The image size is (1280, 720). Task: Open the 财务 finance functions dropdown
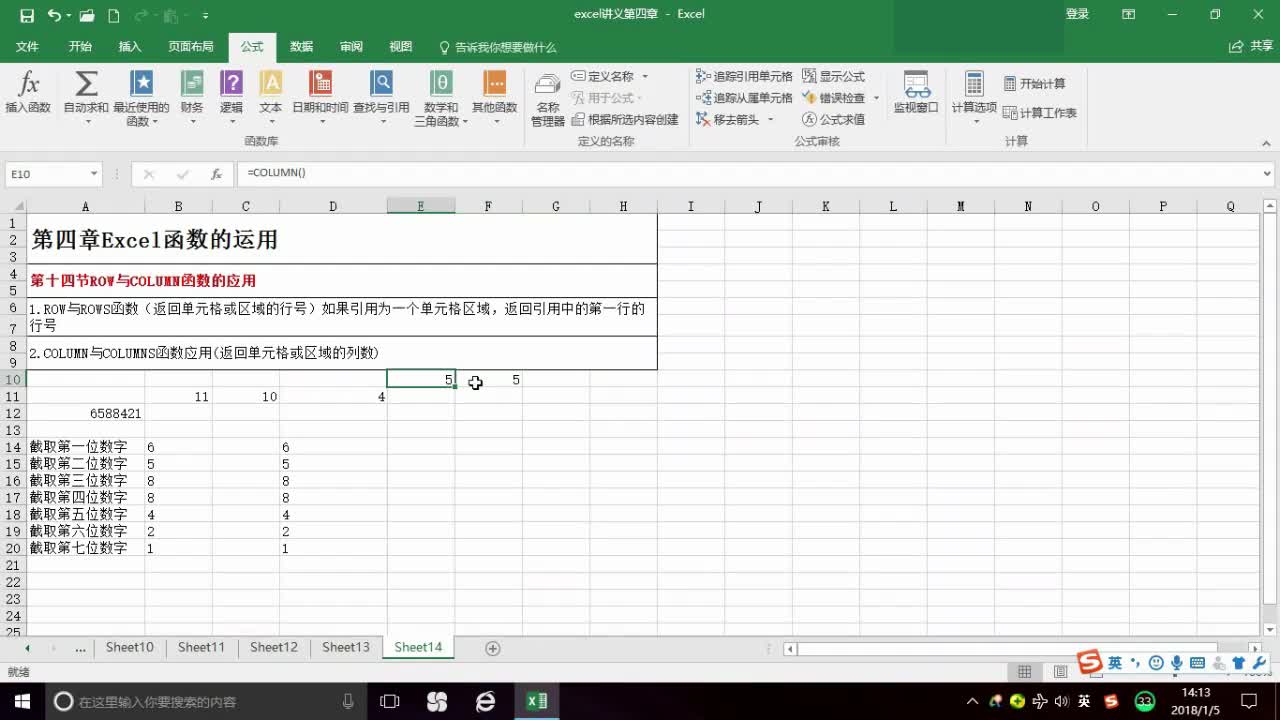pyautogui.click(x=193, y=97)
